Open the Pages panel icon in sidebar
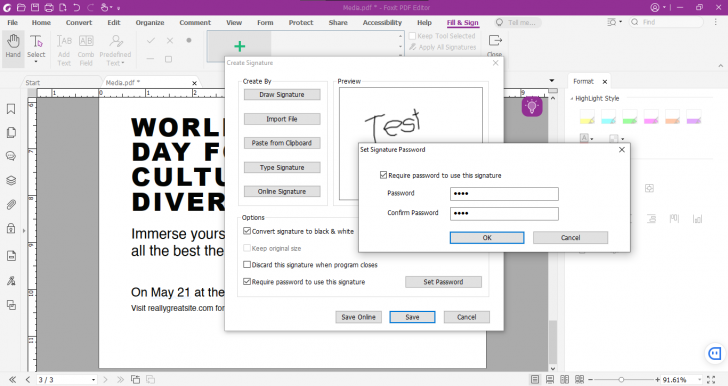Screen dimensions: 728x386 (x=11, y=133)
